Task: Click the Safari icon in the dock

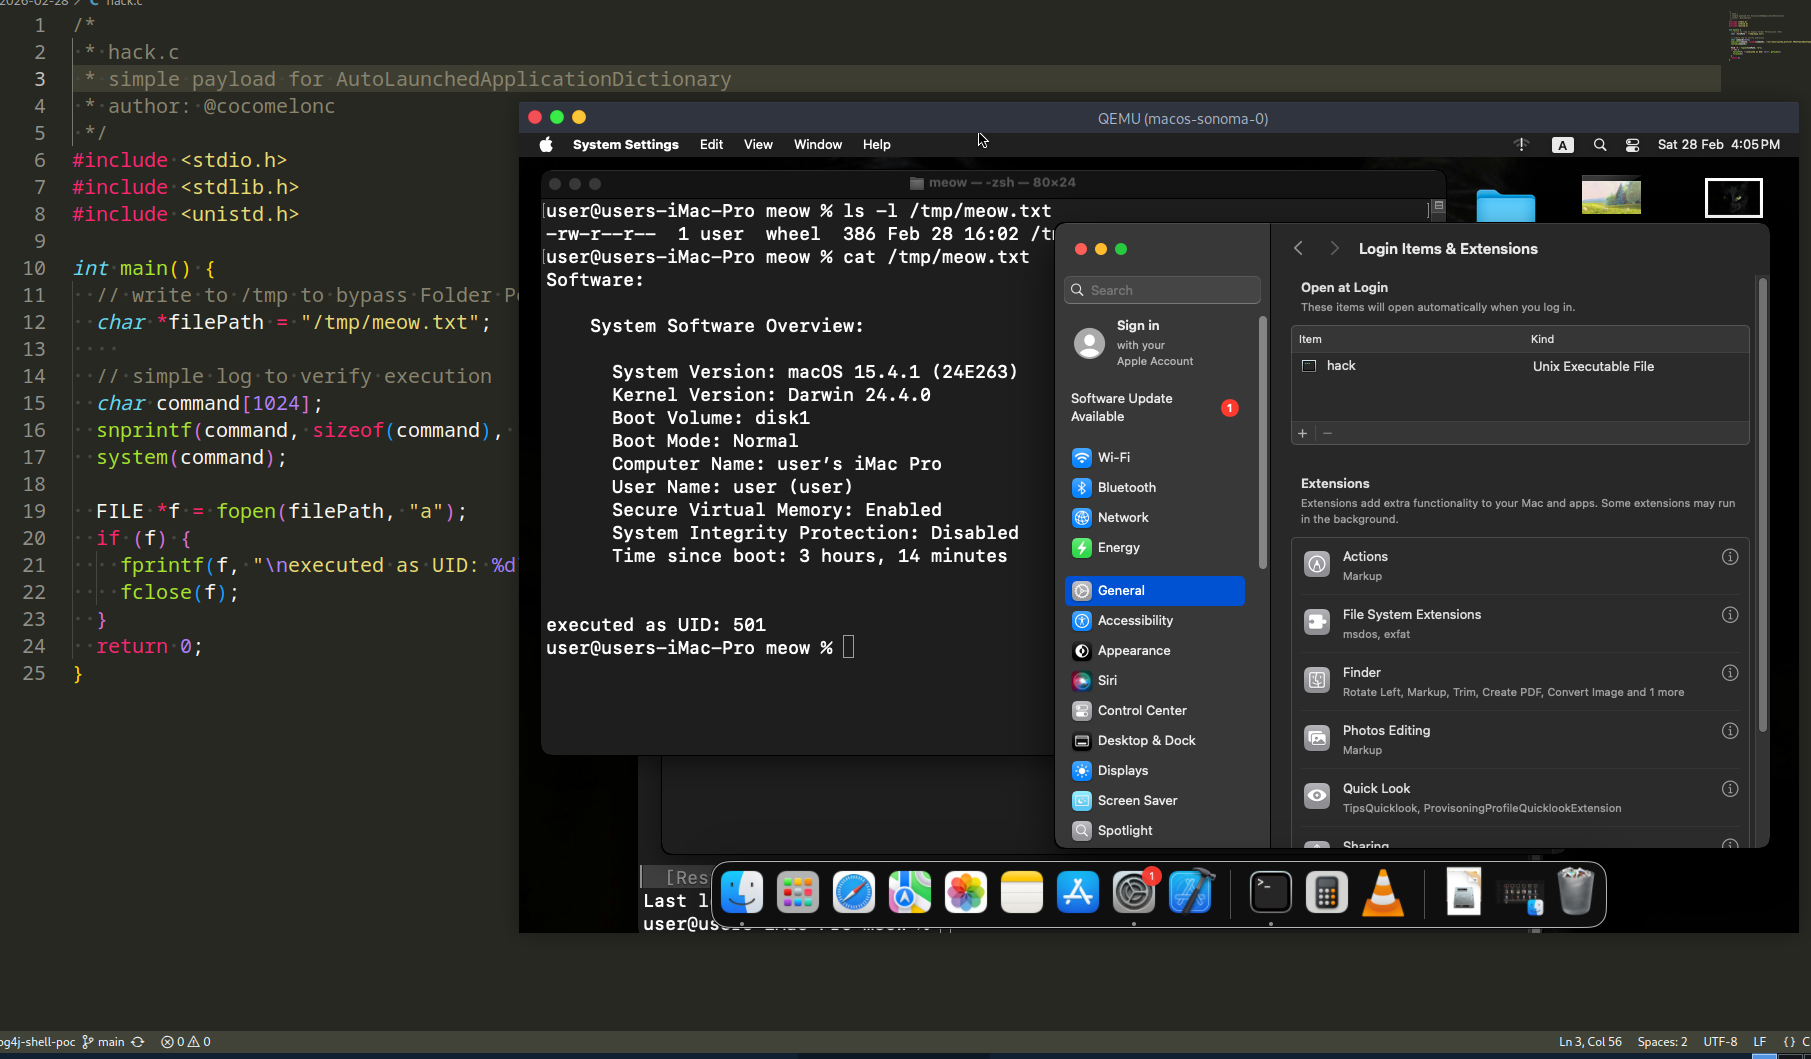Action: tap(853, 893)
